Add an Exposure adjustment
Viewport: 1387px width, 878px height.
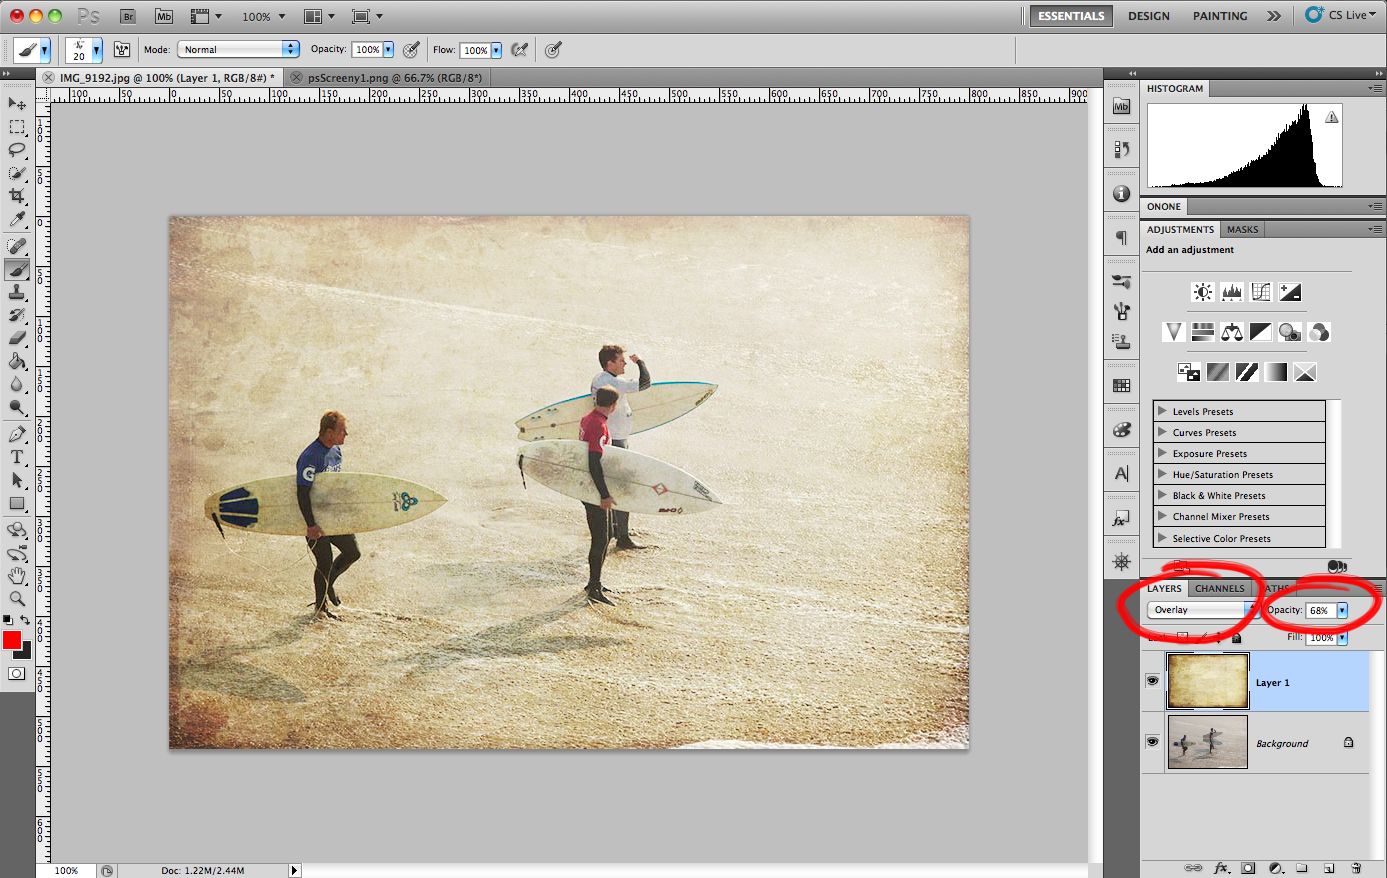1290,292
